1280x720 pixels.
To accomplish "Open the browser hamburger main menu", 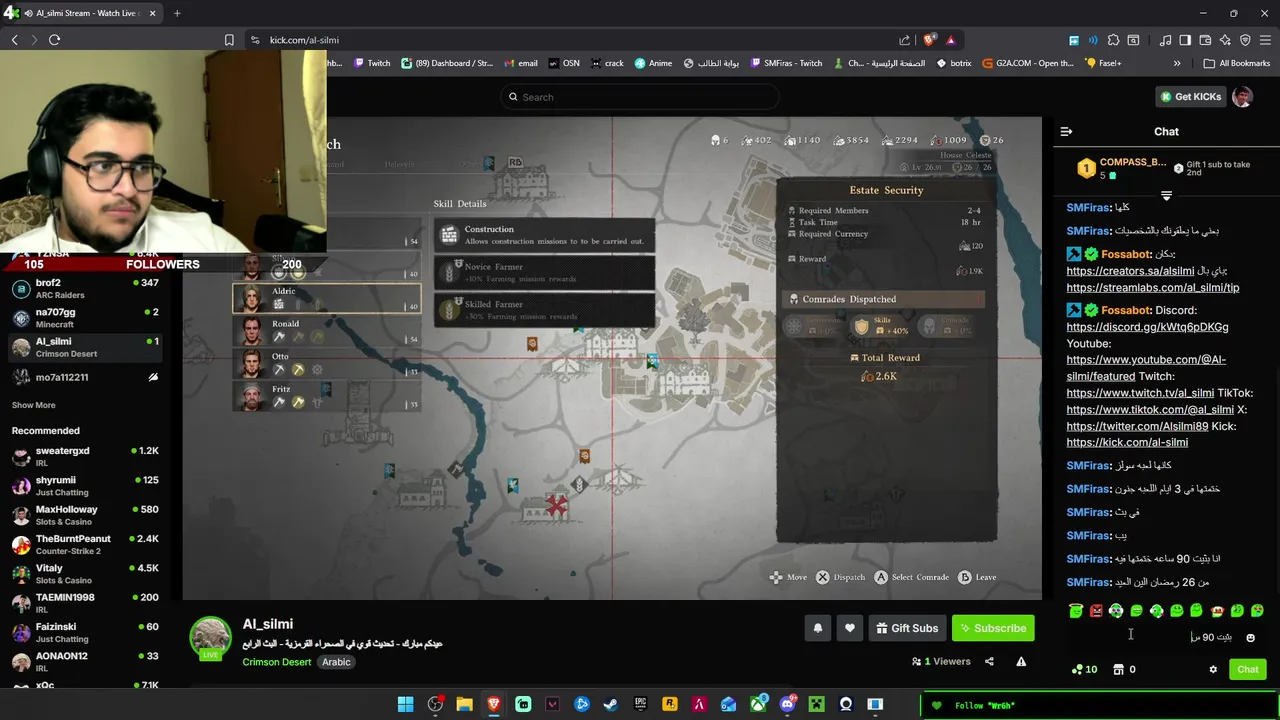I will coord(1265,40).
